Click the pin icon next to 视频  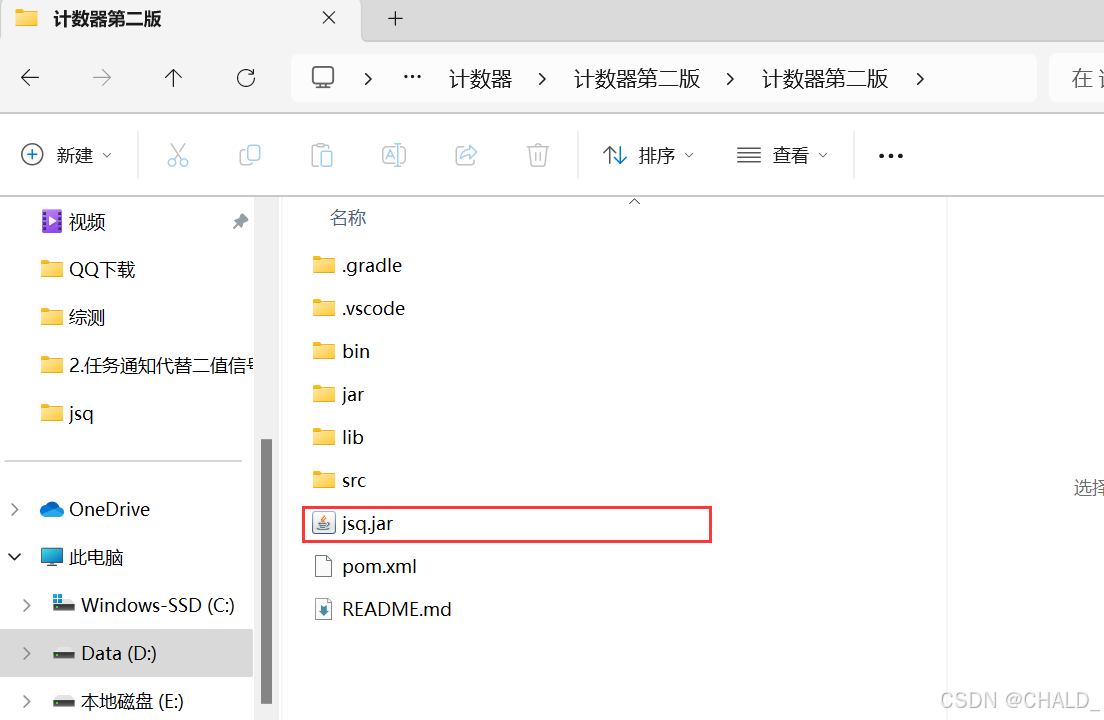[239, 221]
